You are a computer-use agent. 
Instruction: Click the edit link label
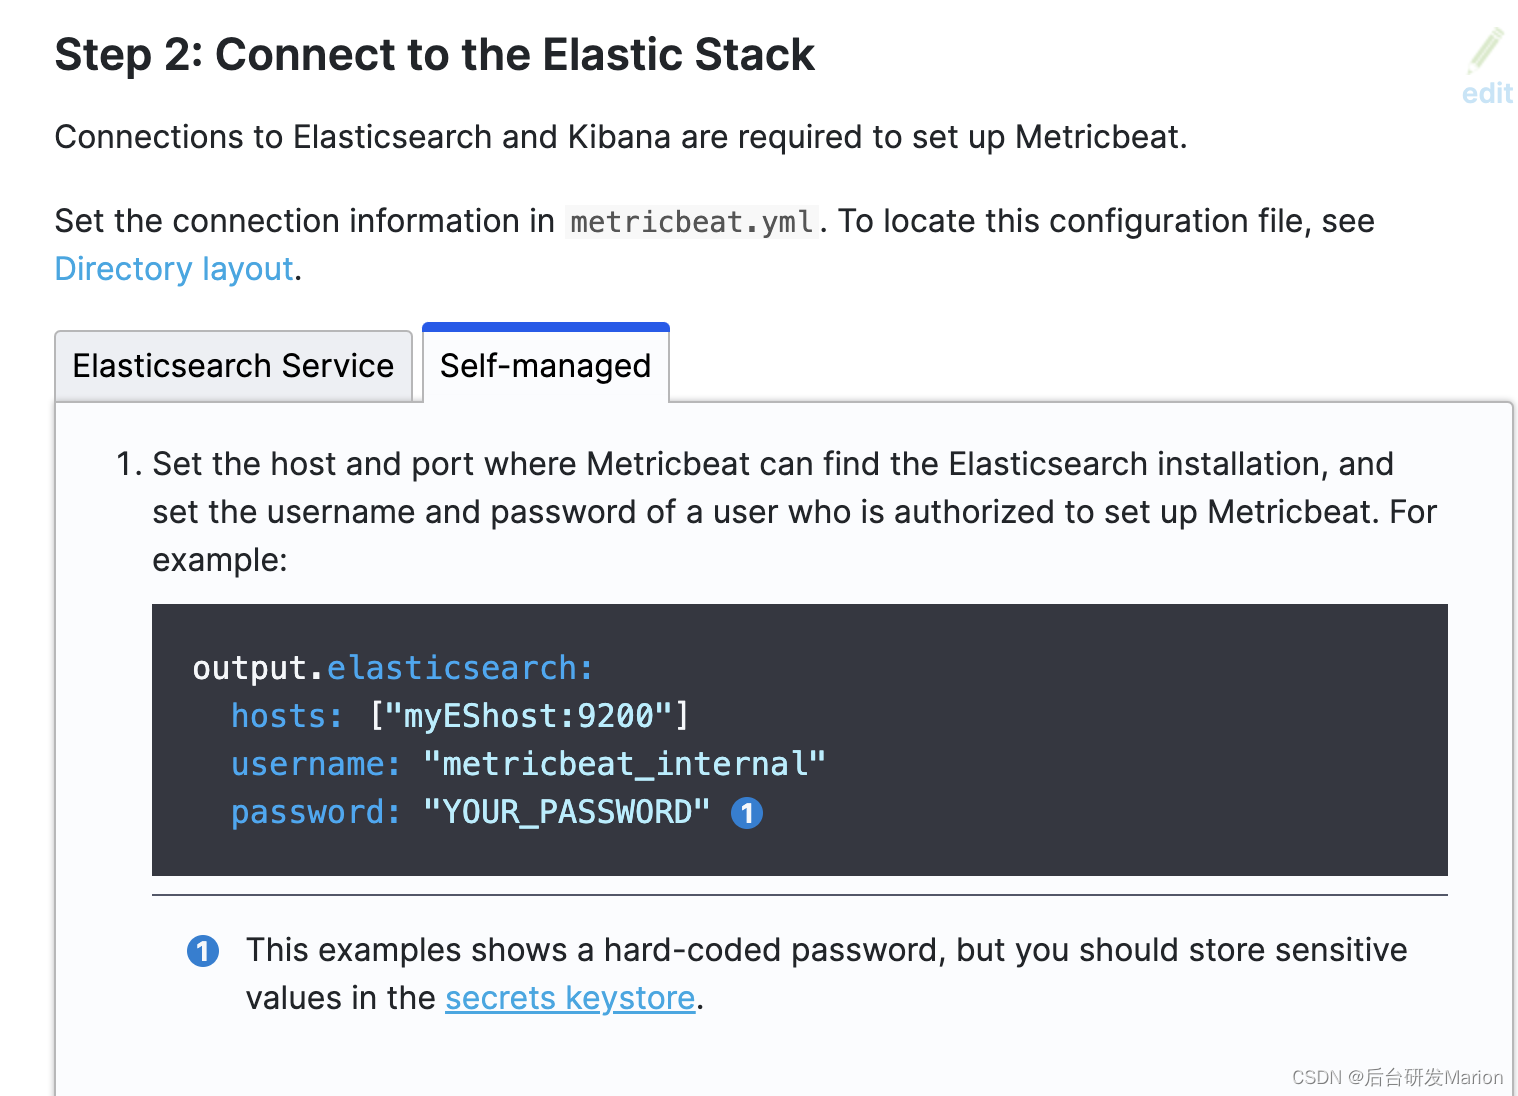click(x=1487, y=93)
